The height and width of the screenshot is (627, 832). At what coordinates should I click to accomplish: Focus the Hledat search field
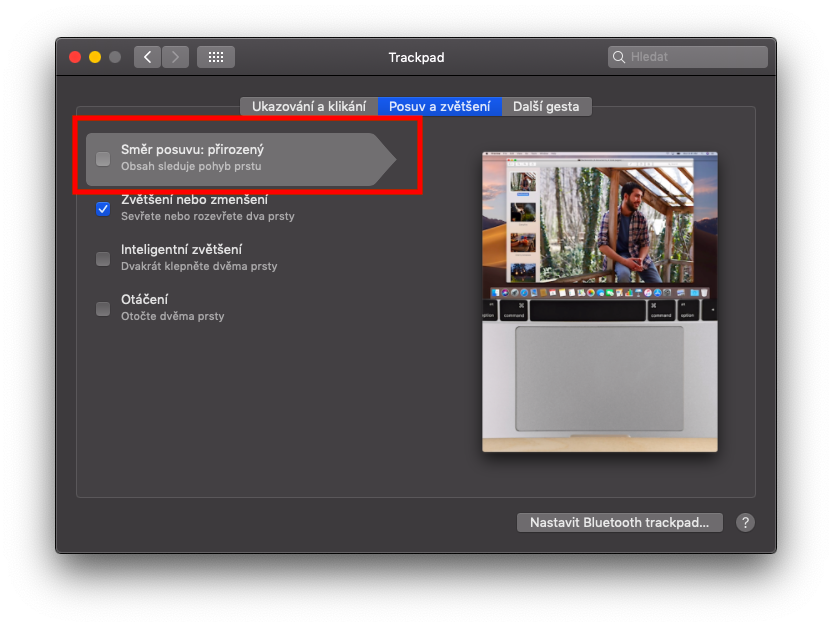coord(688,57)
